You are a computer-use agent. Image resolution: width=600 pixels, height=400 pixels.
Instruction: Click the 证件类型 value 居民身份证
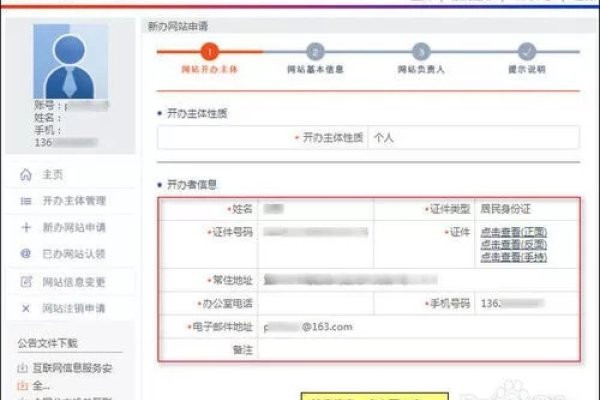click(x=505, y=209)
